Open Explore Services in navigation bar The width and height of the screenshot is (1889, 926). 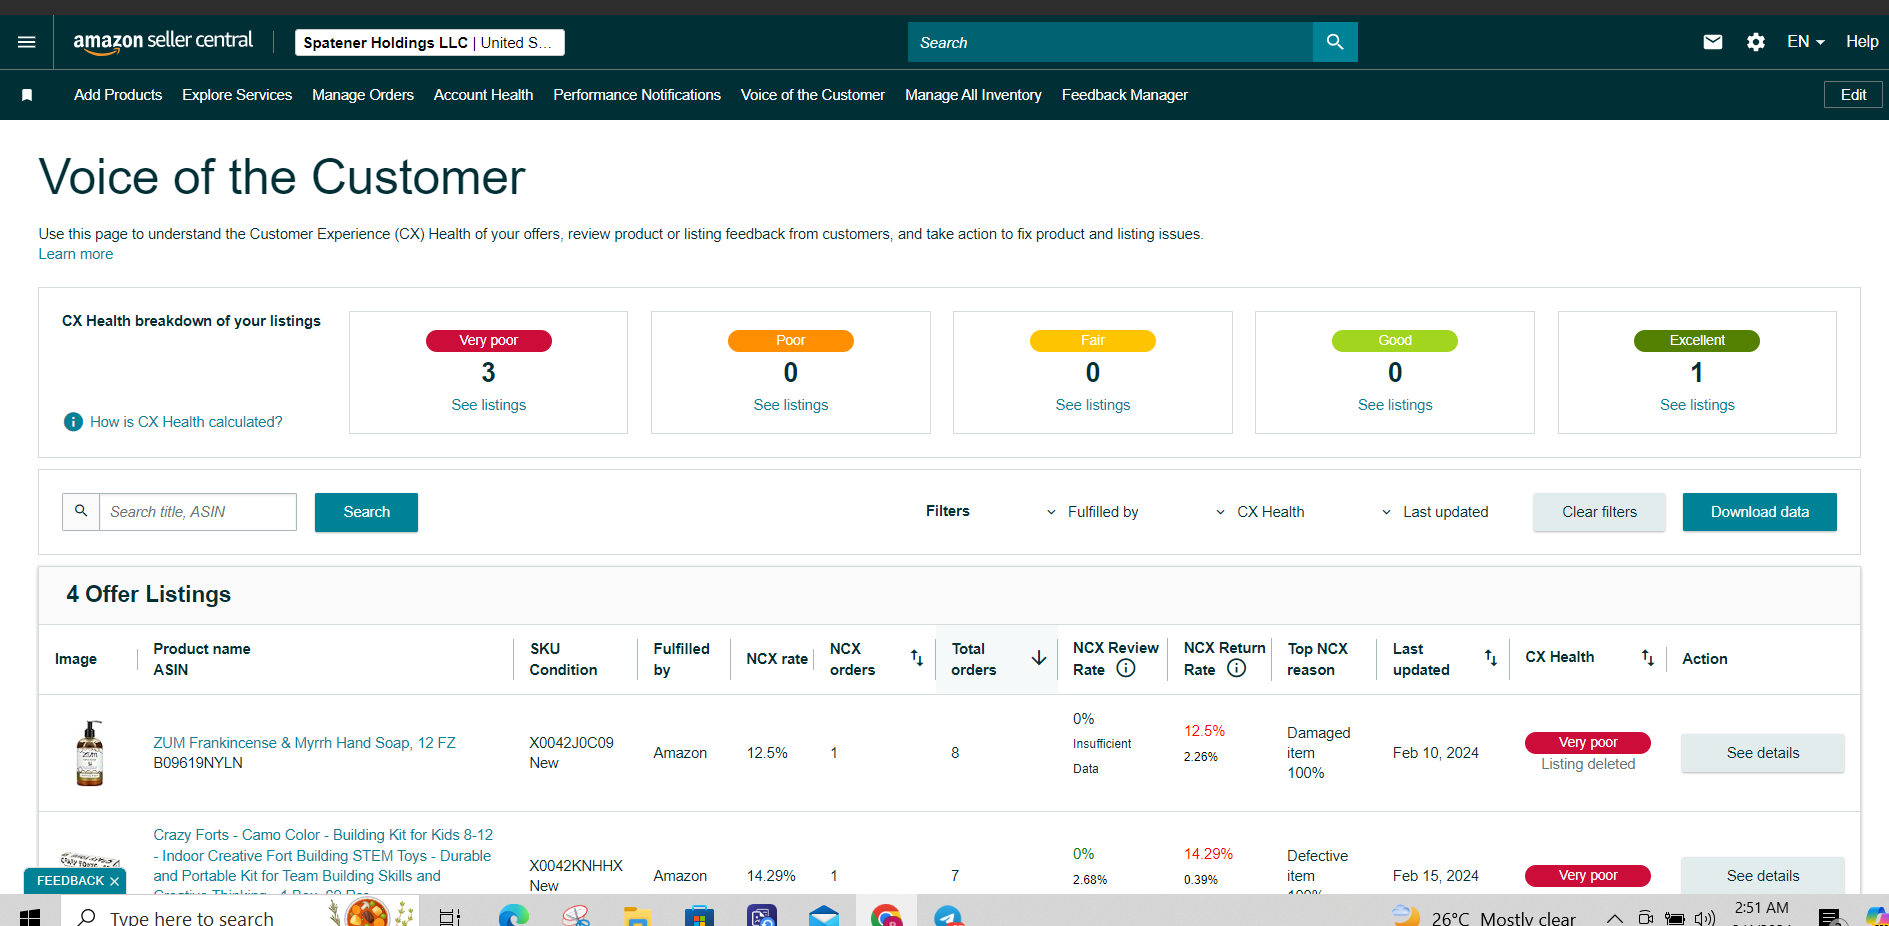point(237,95)
